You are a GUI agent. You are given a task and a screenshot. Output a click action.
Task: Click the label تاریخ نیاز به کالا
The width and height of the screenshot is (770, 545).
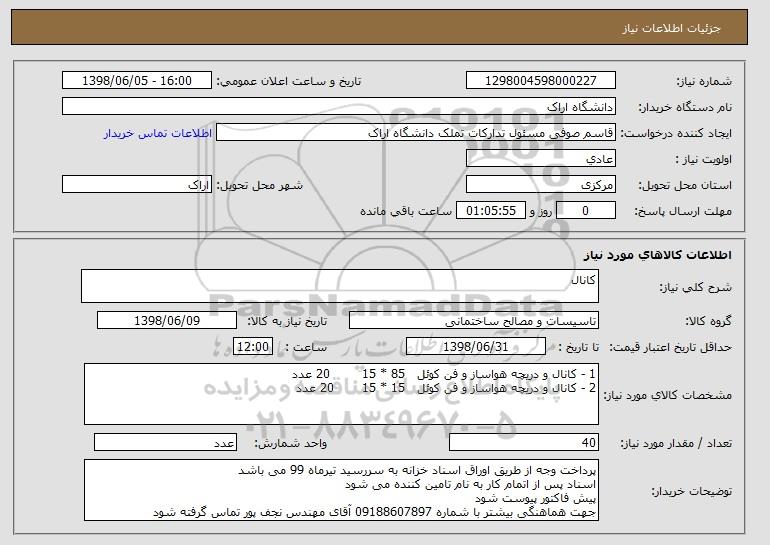(x=287, y=321)
